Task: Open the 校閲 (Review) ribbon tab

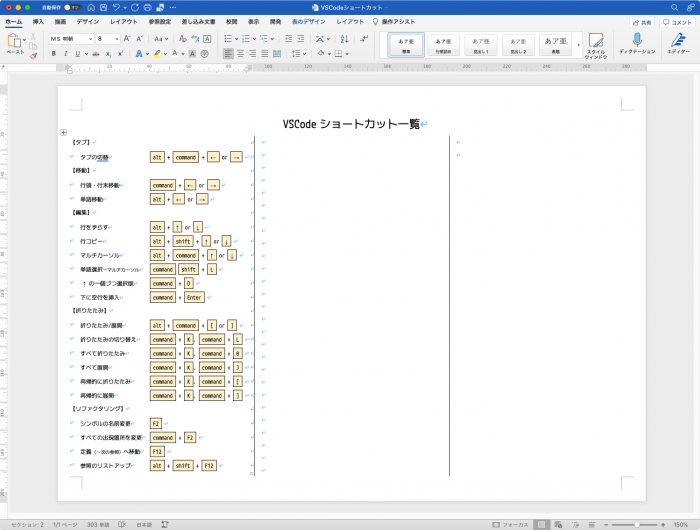Action: coord(232,20)
